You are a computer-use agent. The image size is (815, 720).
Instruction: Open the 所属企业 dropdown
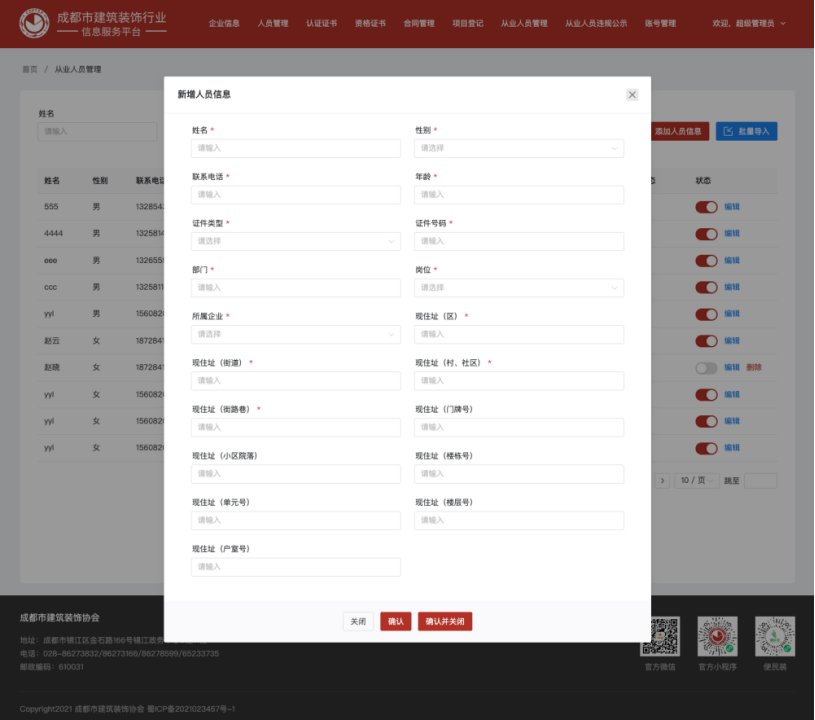click(x=296, y=334)
